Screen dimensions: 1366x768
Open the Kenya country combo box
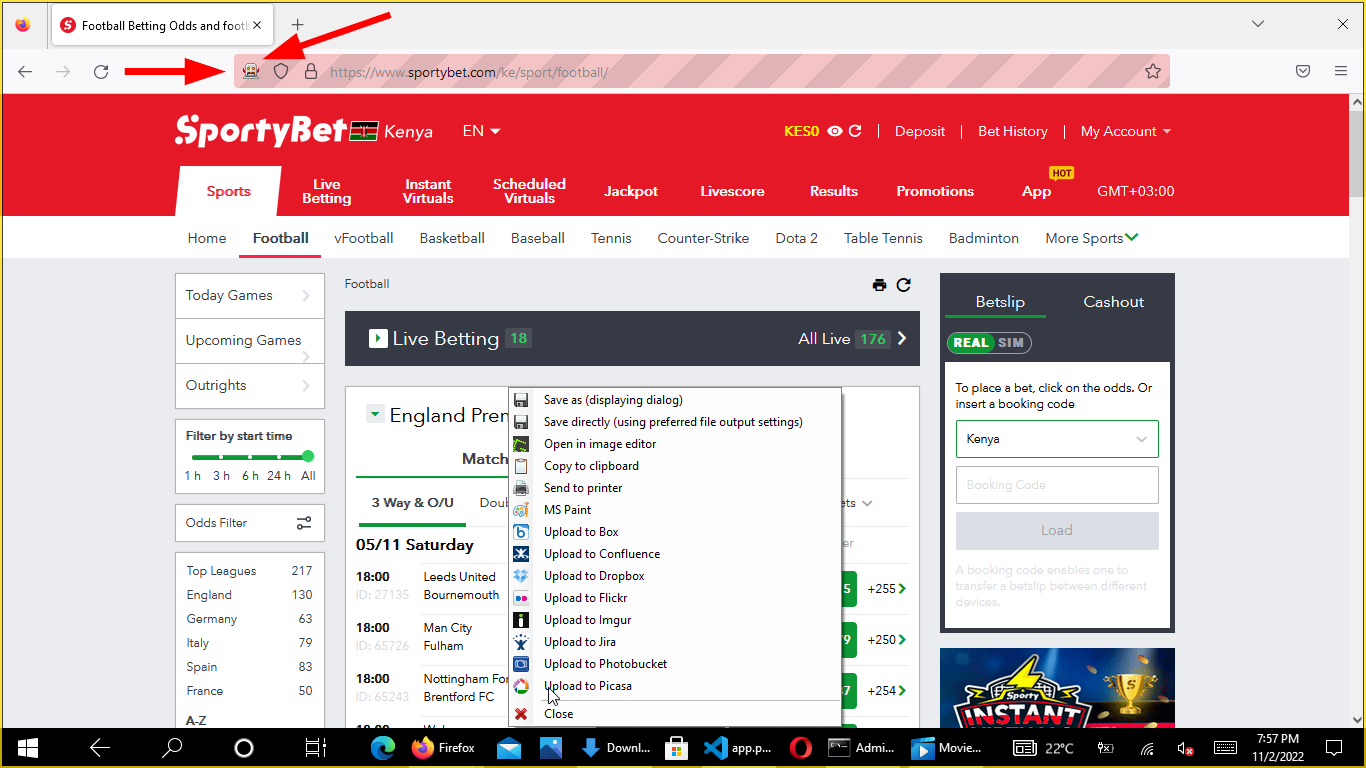1057,439
